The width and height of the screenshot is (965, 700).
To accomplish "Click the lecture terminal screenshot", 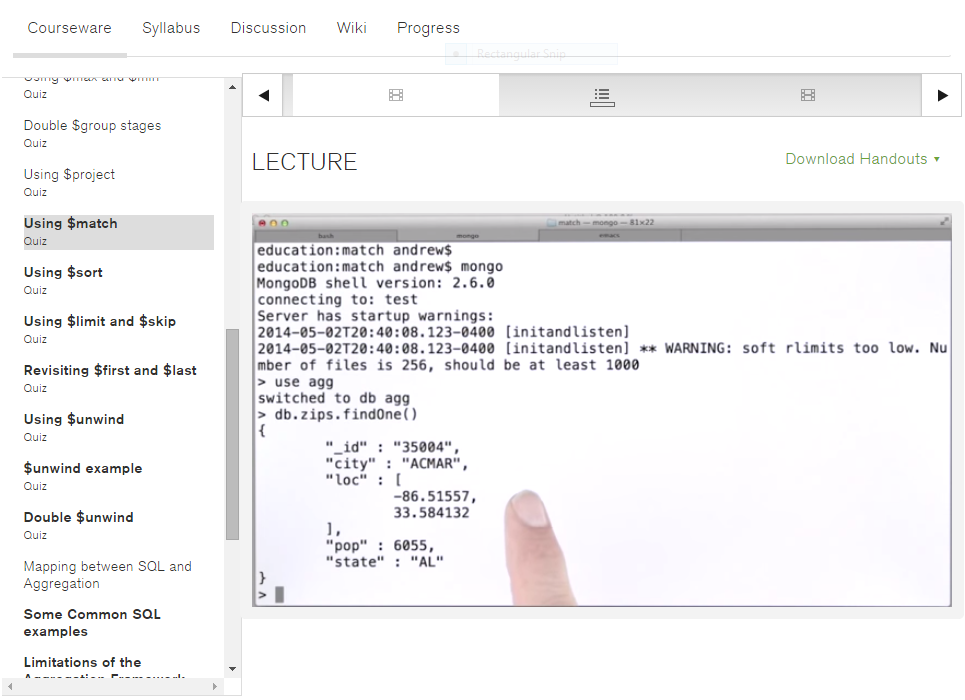I will [x=601, y=410].
